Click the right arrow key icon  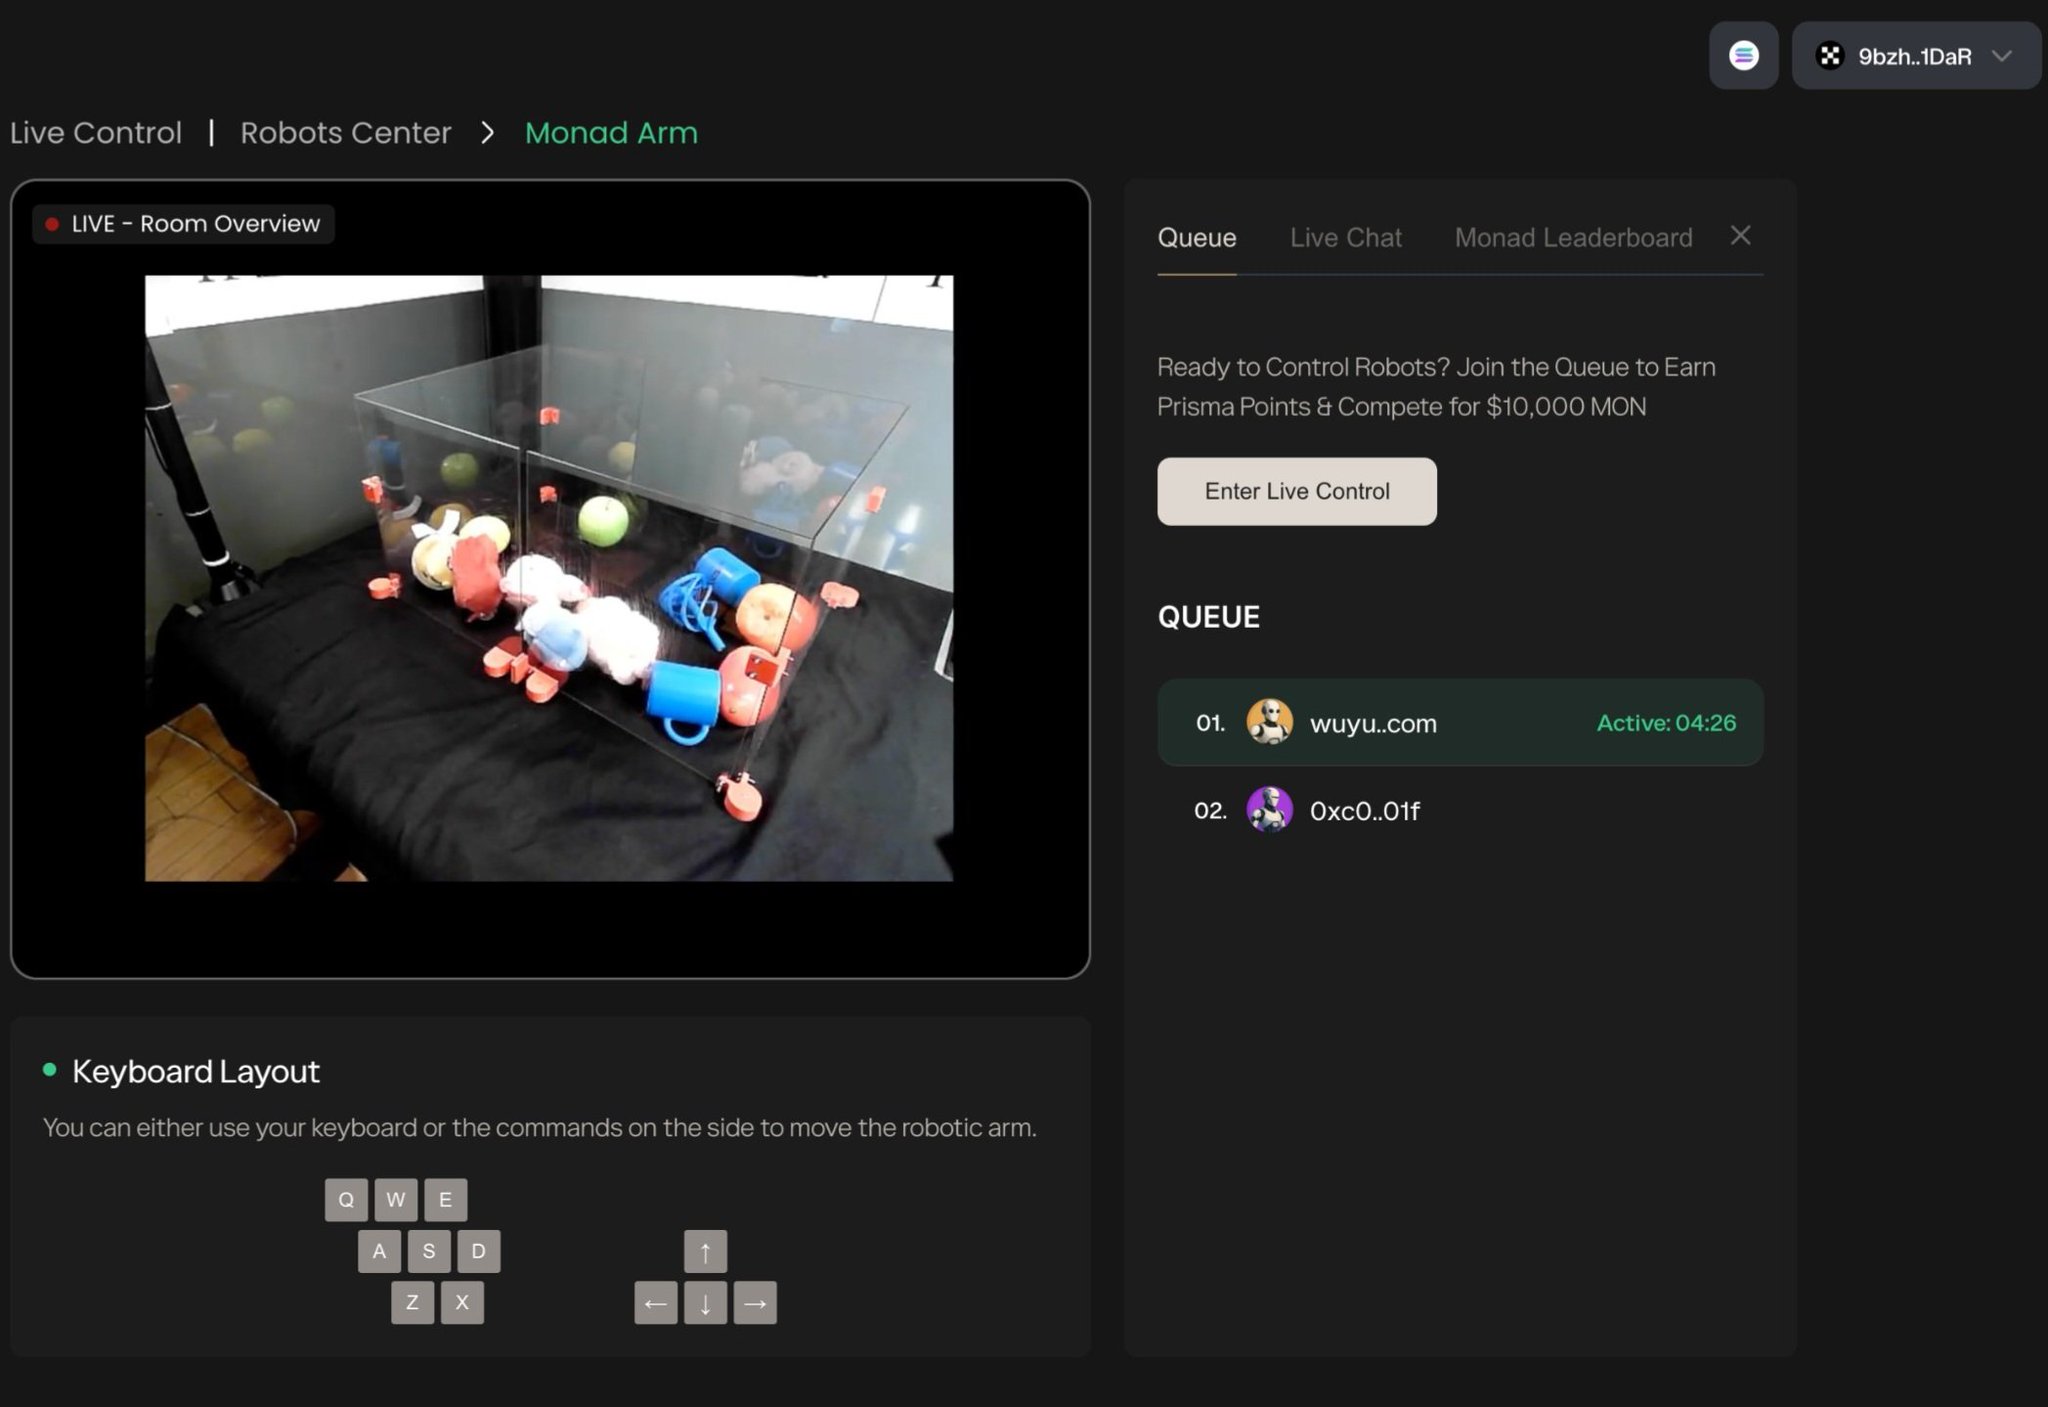click(755, 1303)
